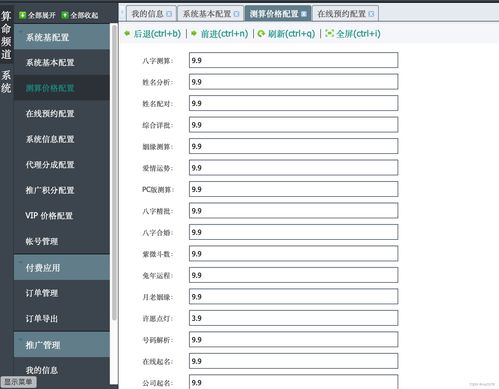Screen dimensions: 499x389
Task: Refresh the page with 刷新(ctrl+q)
Action: tap(286, 34)
